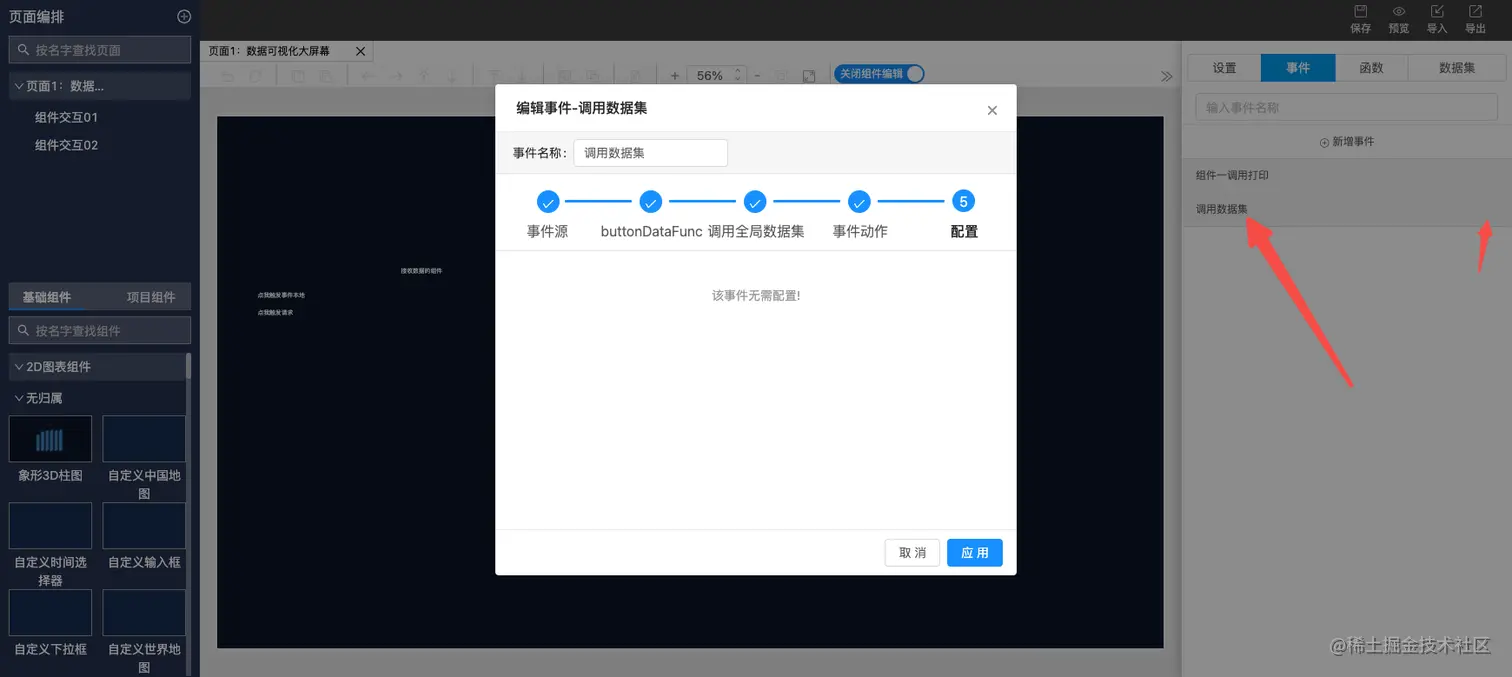This screenshot has width=1512, height=677.
Task: Click step 5 配置 circle
Action: (x=963, y=202)
